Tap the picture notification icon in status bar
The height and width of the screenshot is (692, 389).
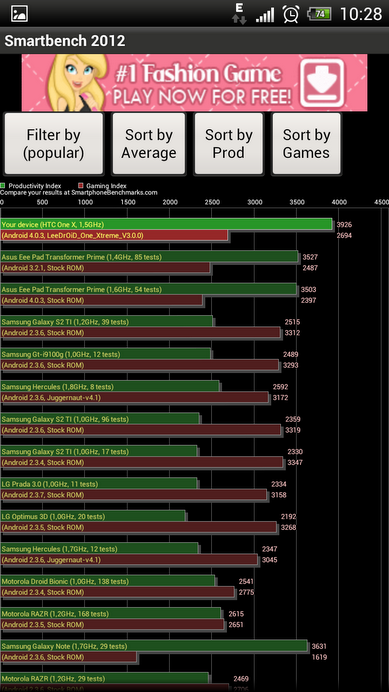click(19, 14)
